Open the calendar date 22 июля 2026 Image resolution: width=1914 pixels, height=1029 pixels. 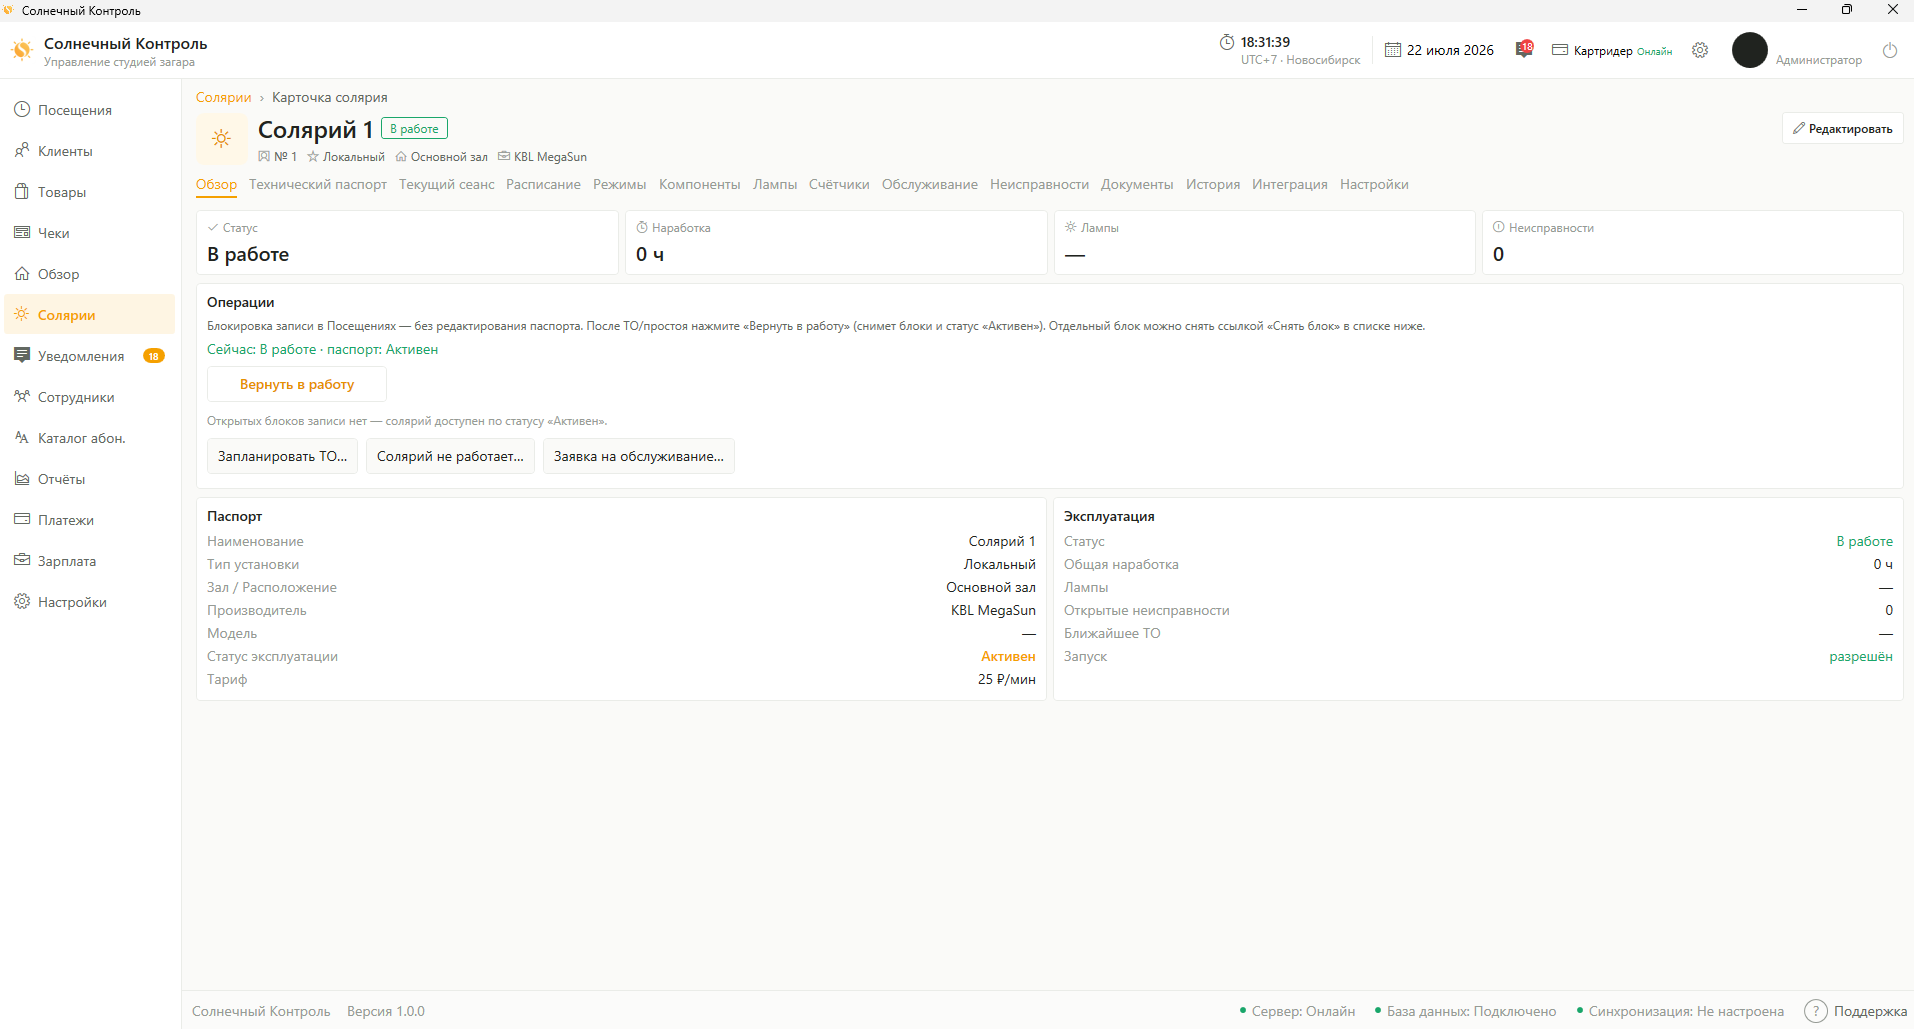point(1439,50)
